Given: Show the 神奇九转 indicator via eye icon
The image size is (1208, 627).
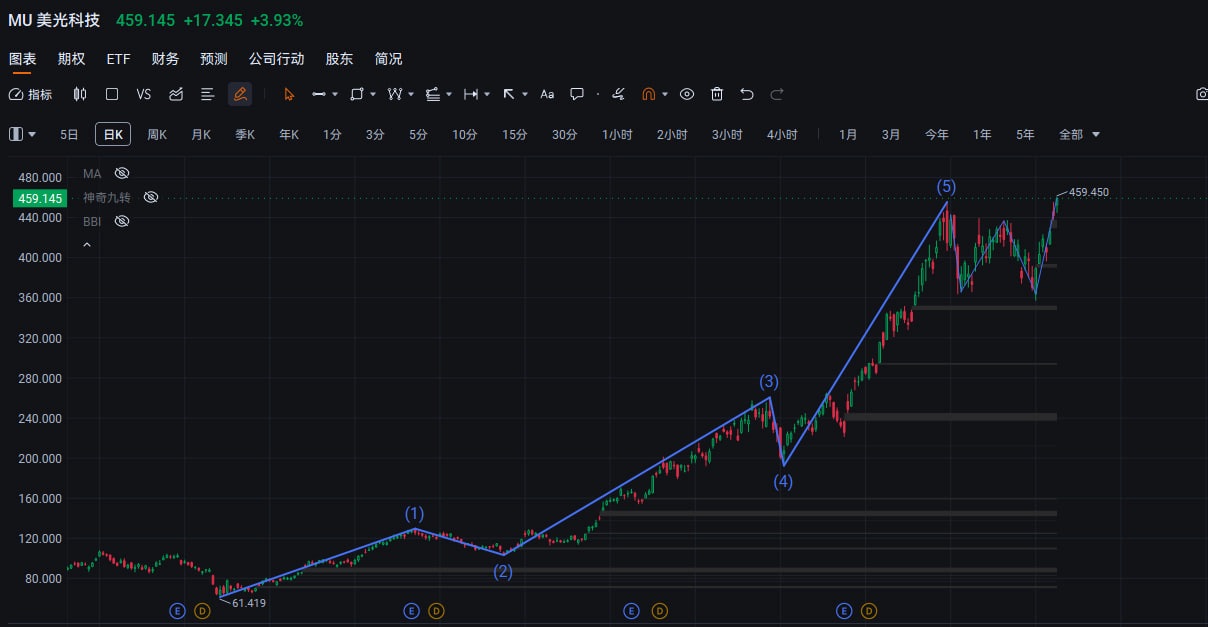Looking at the screenshot, I should 151,197.
